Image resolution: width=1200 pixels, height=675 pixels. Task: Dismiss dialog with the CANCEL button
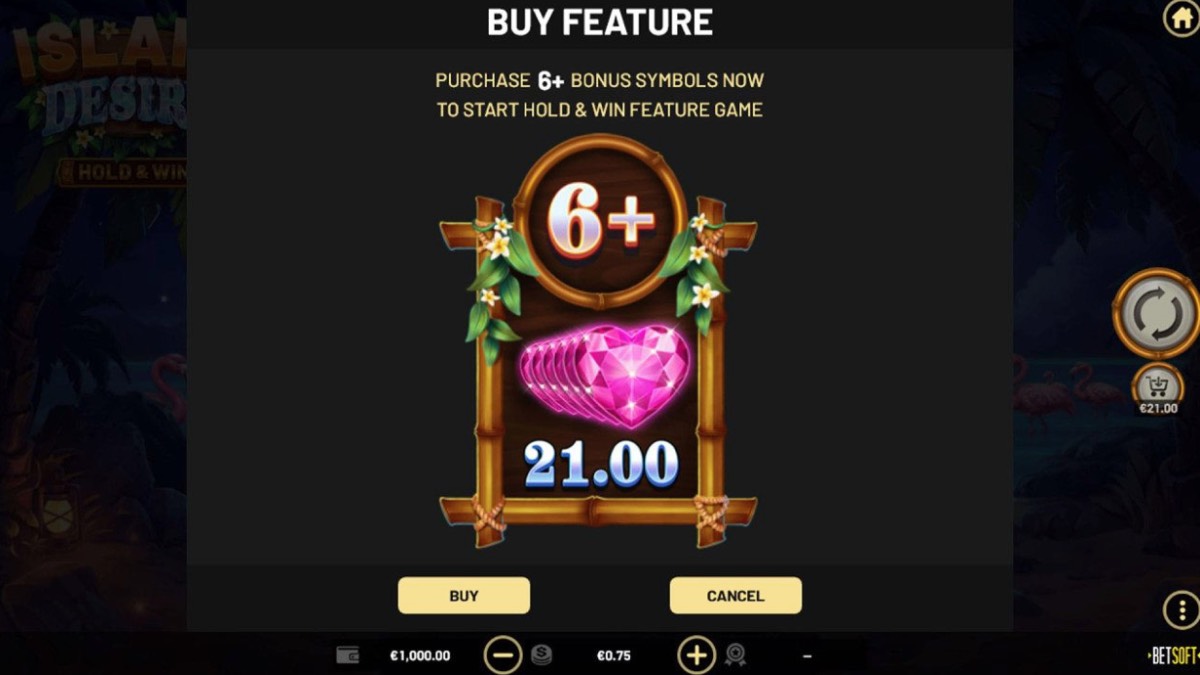coord(735,595)
